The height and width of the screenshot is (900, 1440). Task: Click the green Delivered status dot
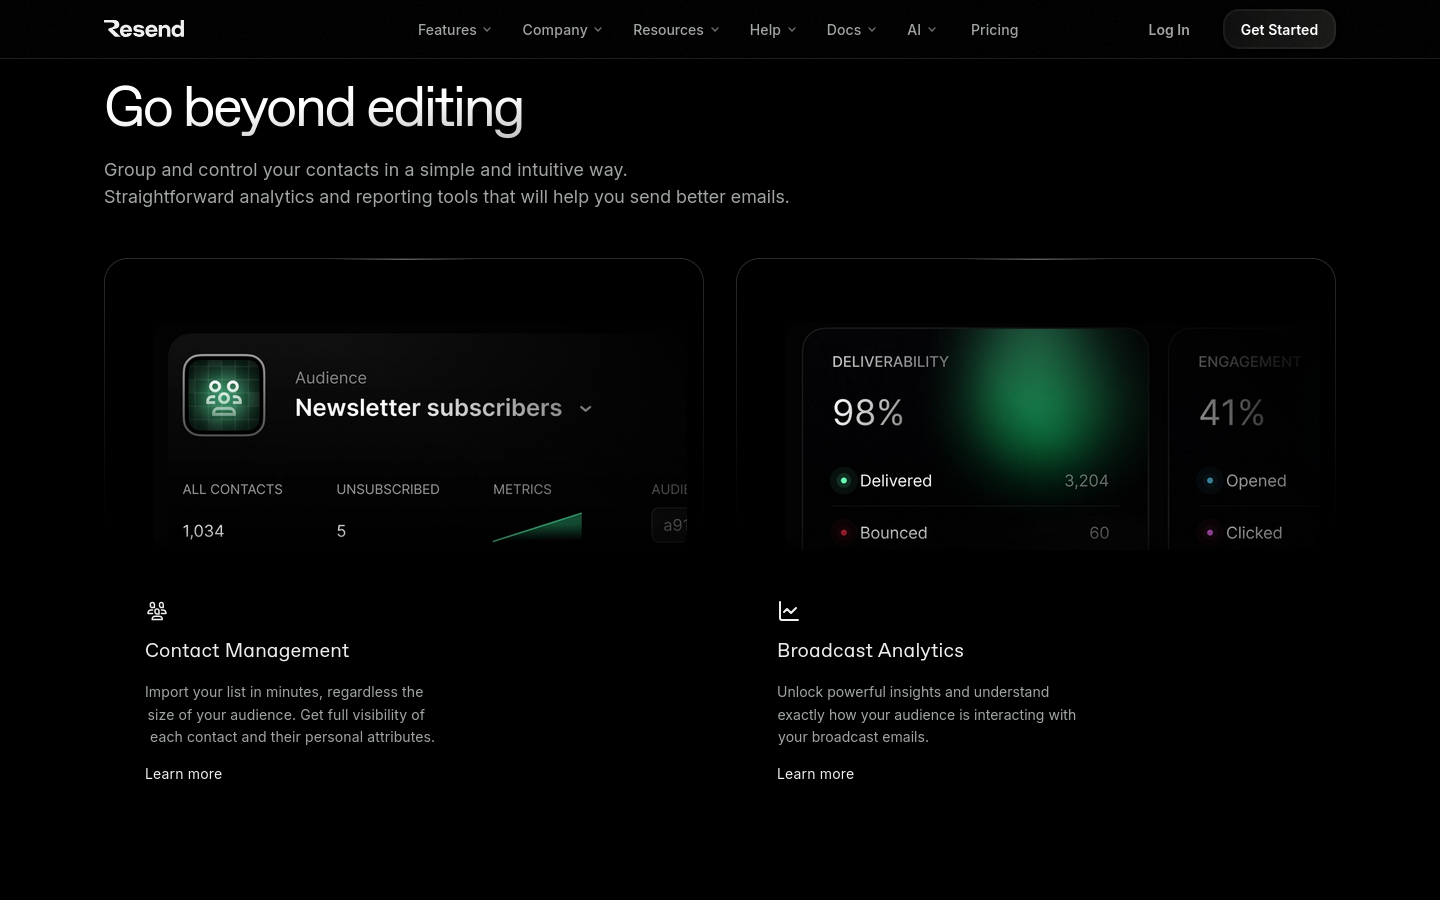[x=844, y=481]
